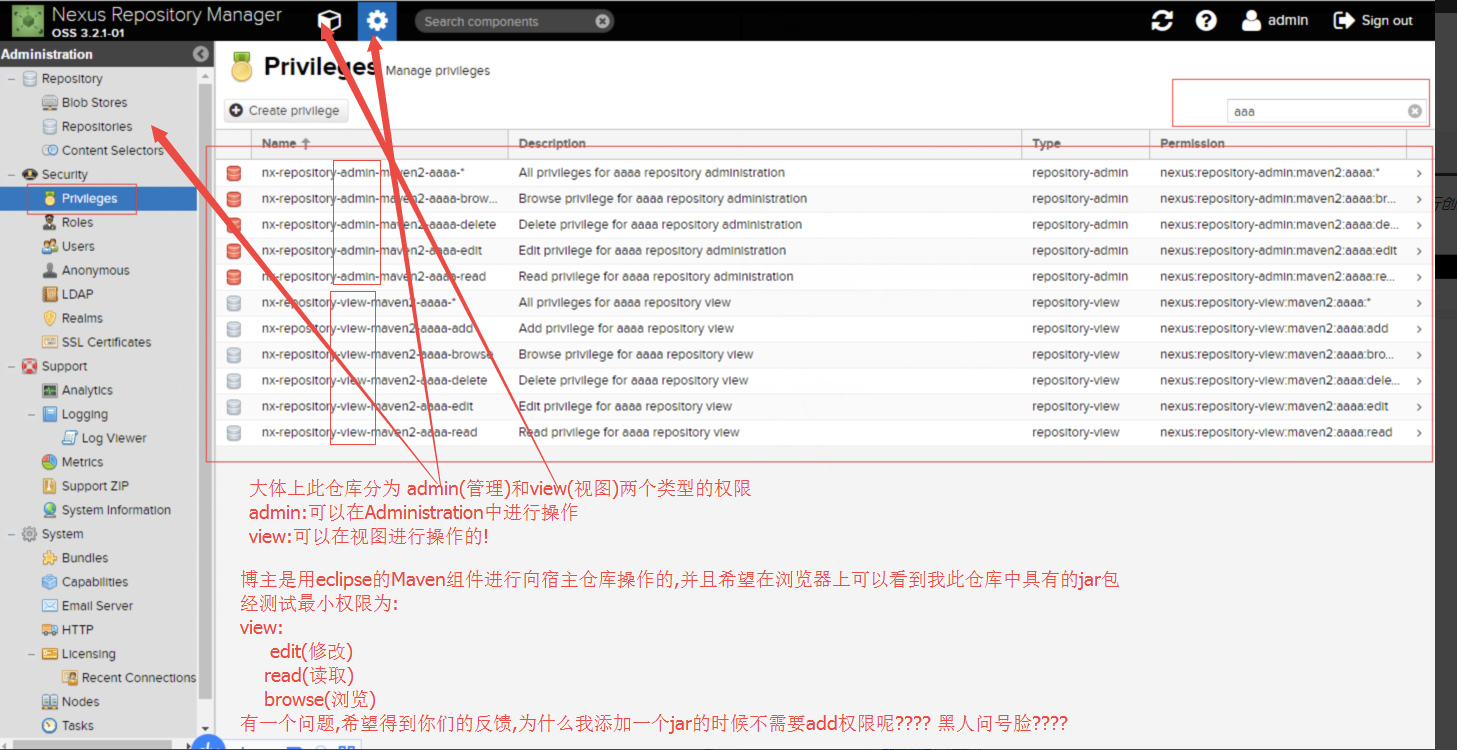This screenshot has height=750, width=1457.
Task: Sort by the Name column header
Action: (380, 144)
